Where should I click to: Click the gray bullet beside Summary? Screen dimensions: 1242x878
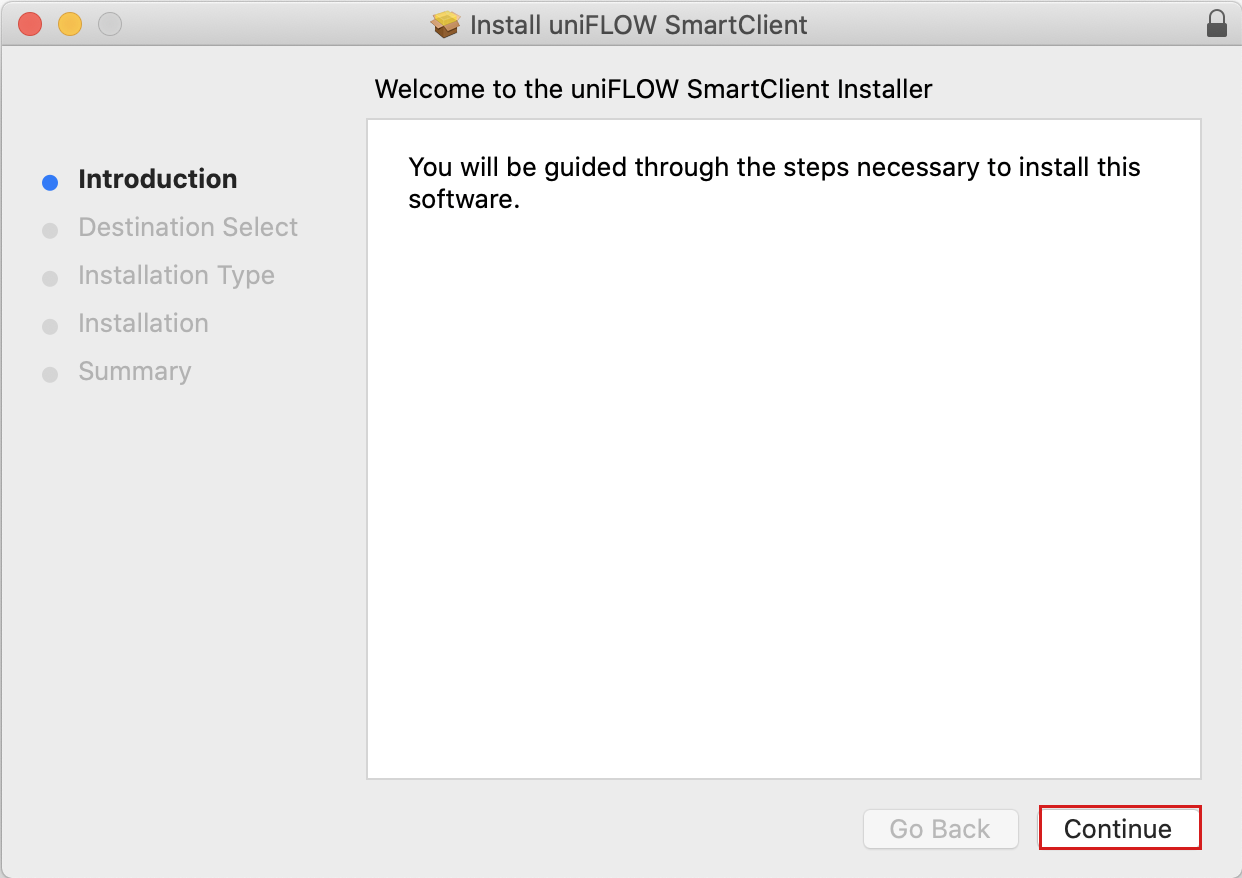pos(50,375)
